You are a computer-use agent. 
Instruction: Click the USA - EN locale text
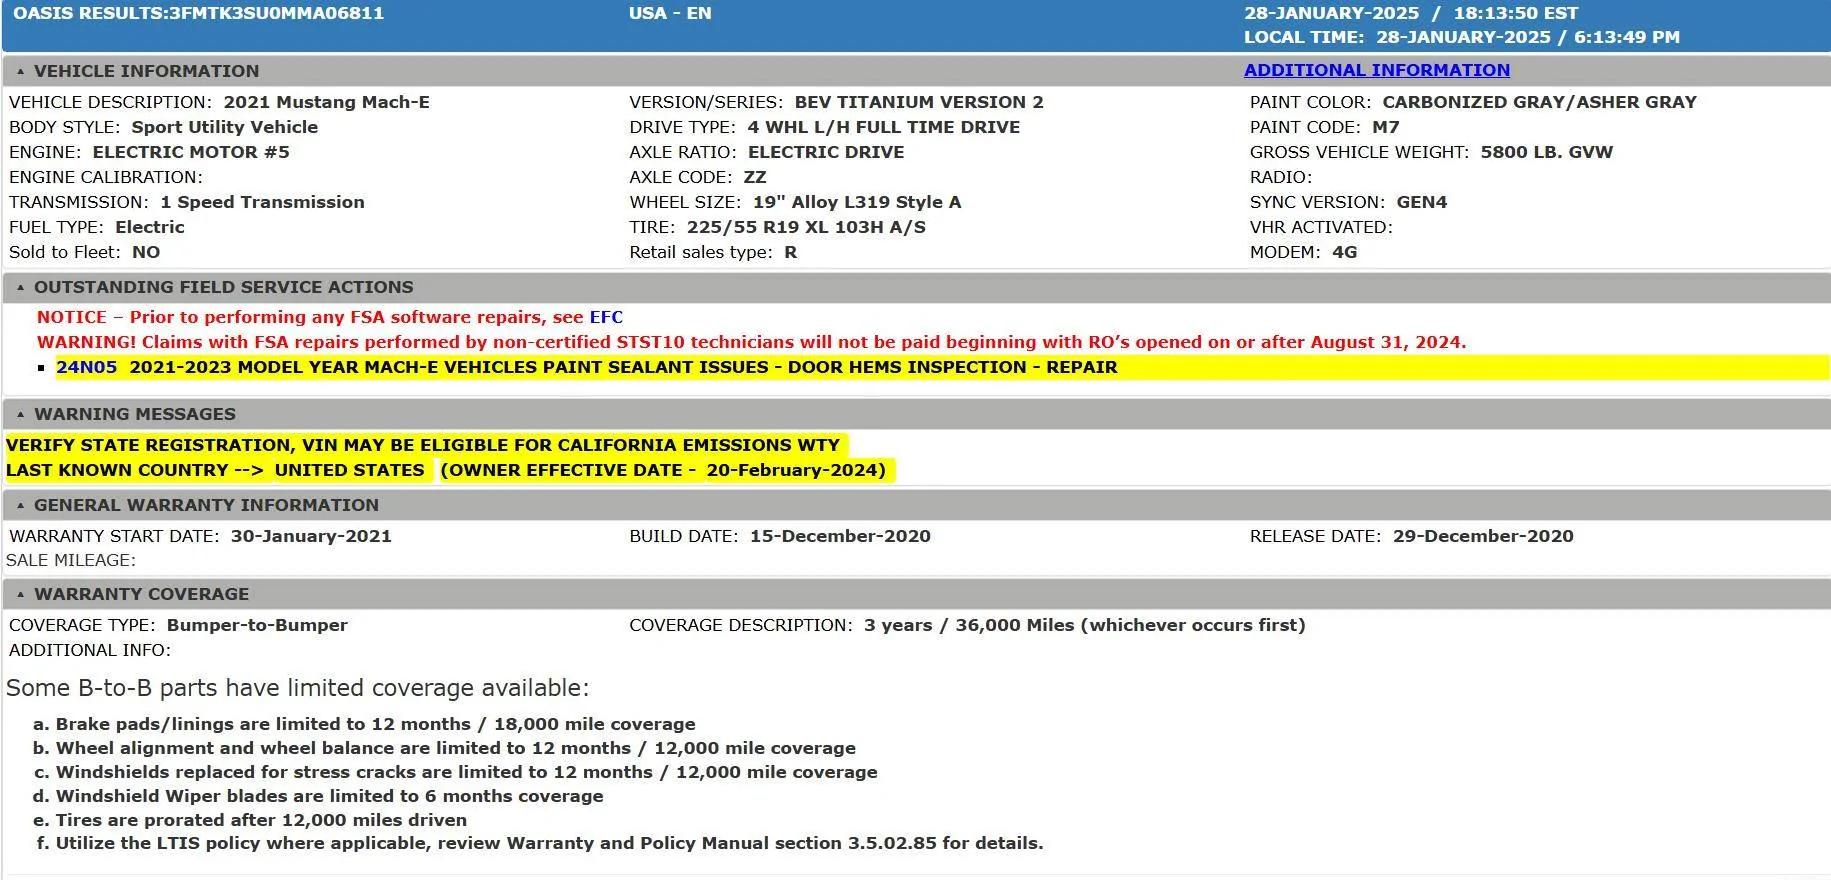[x=670, y=13]
